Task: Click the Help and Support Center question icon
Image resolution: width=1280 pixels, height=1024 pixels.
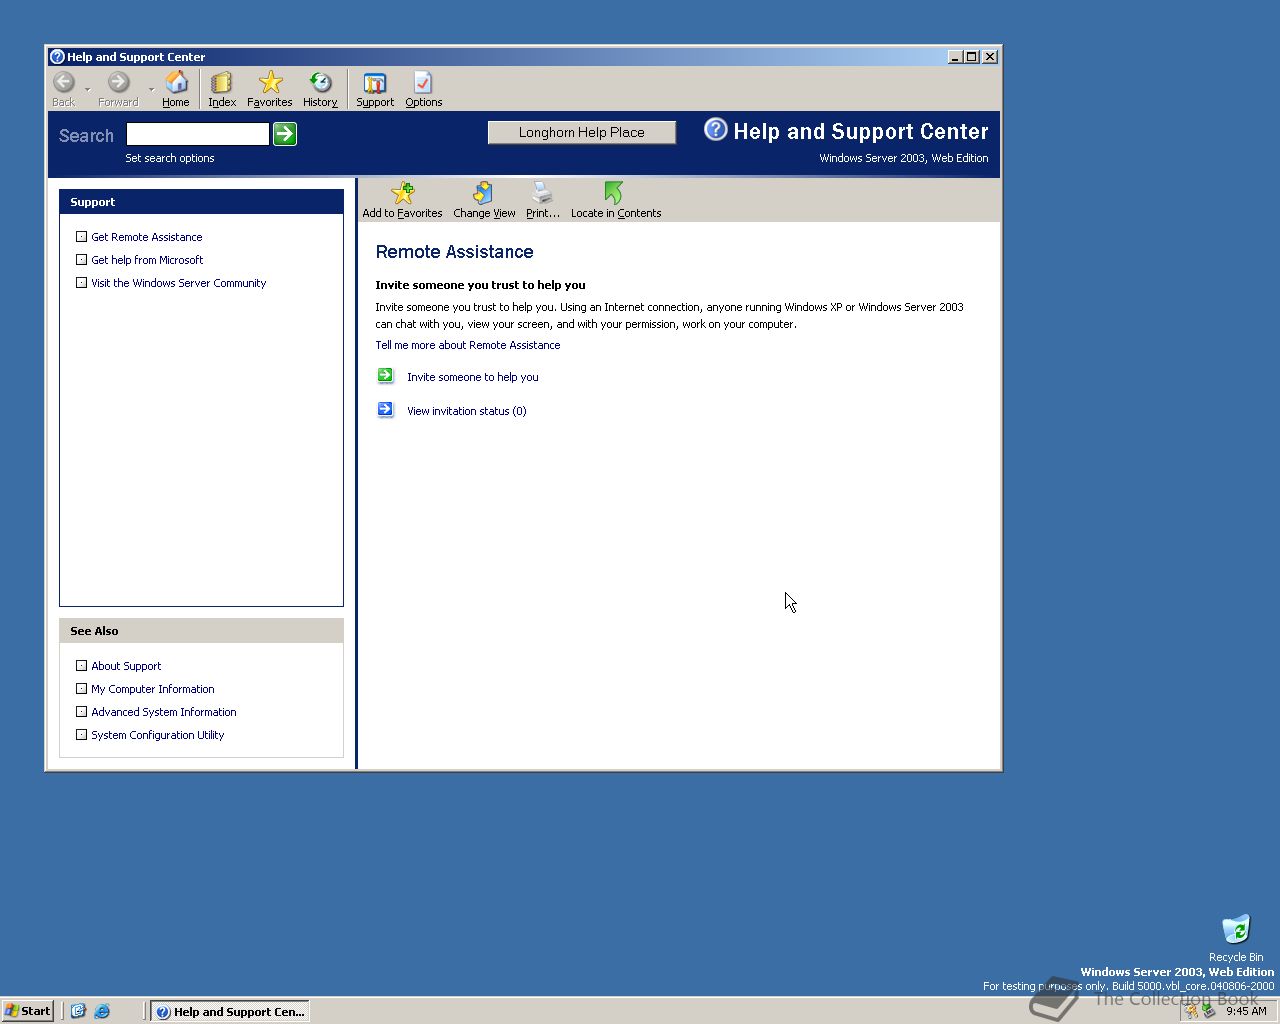Action: pos(716,129)
